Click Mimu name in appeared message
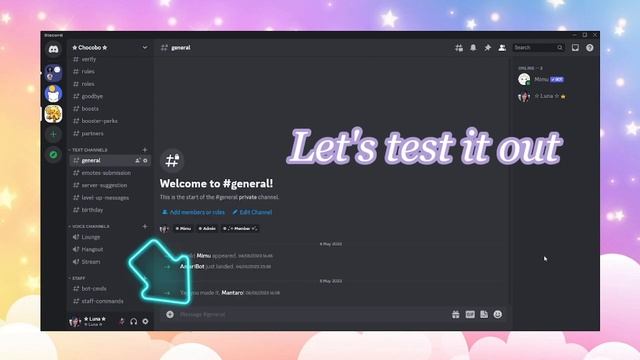The height and width of the screenshot is (360, 640). pos(204,256)
